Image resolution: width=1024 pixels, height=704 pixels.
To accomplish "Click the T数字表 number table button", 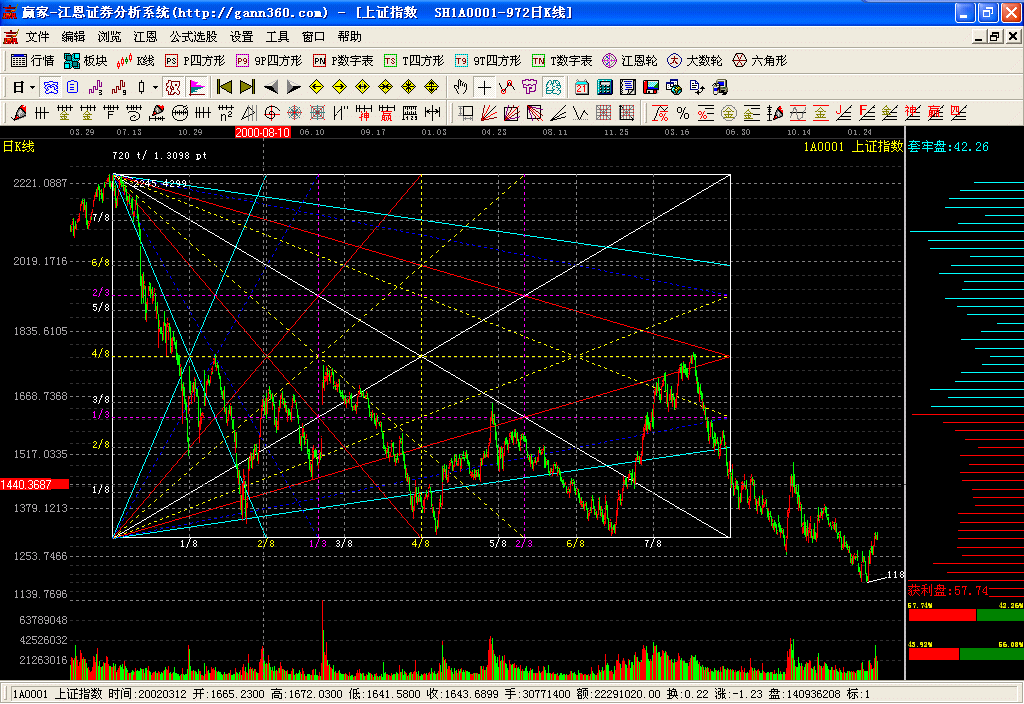I will coord(562,61).
